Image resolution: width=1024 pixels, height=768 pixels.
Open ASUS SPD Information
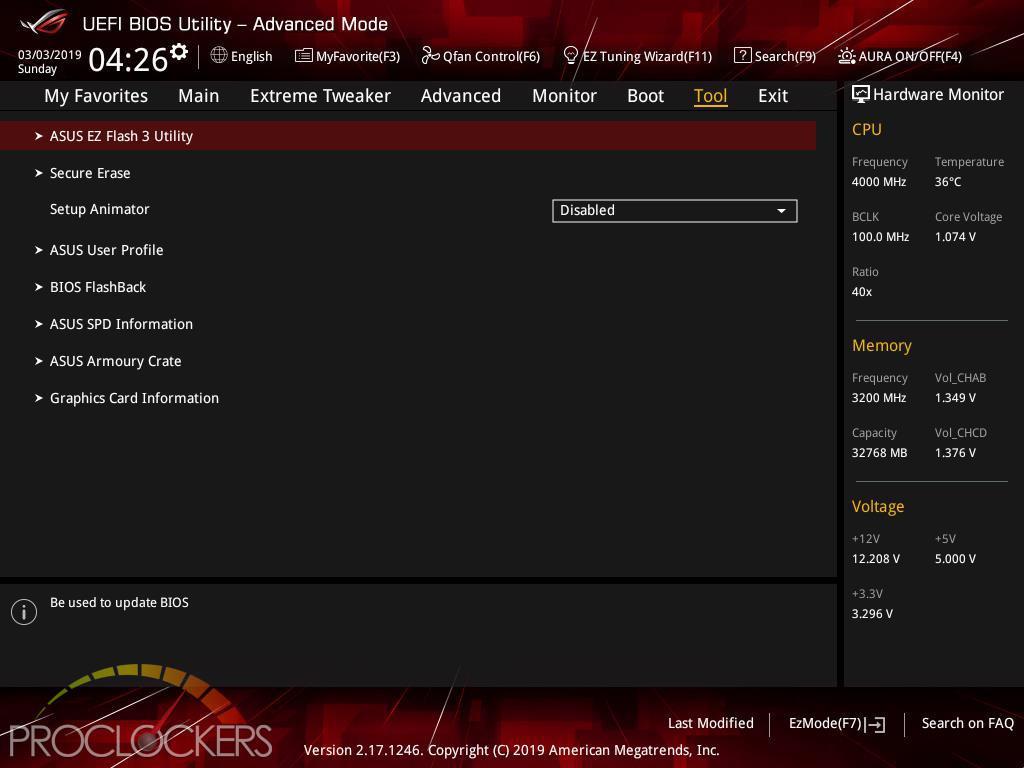click(x=121, y=324)
